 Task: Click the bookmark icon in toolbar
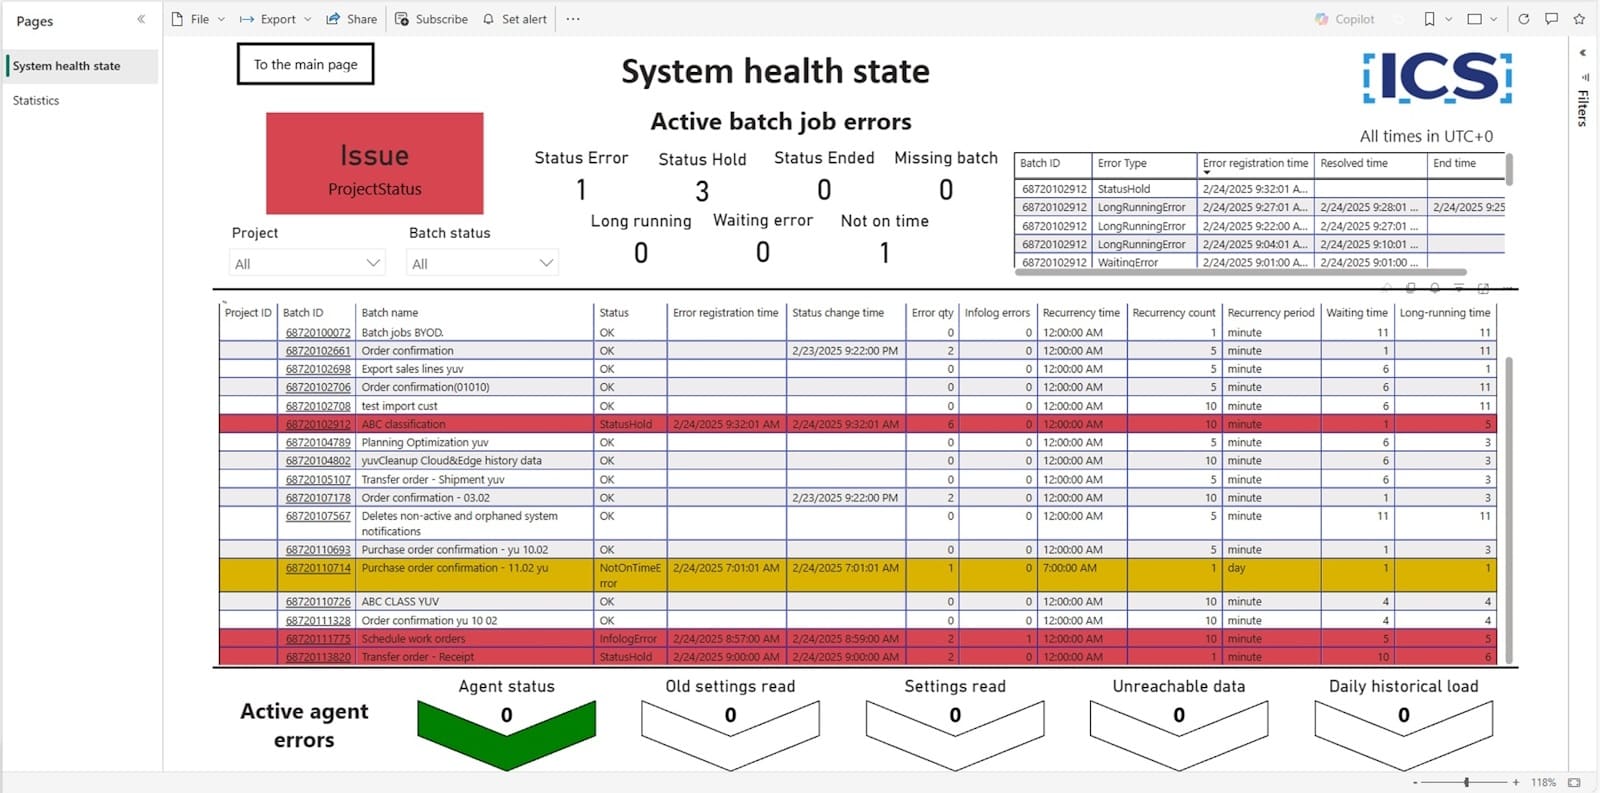pos(1429,19)
